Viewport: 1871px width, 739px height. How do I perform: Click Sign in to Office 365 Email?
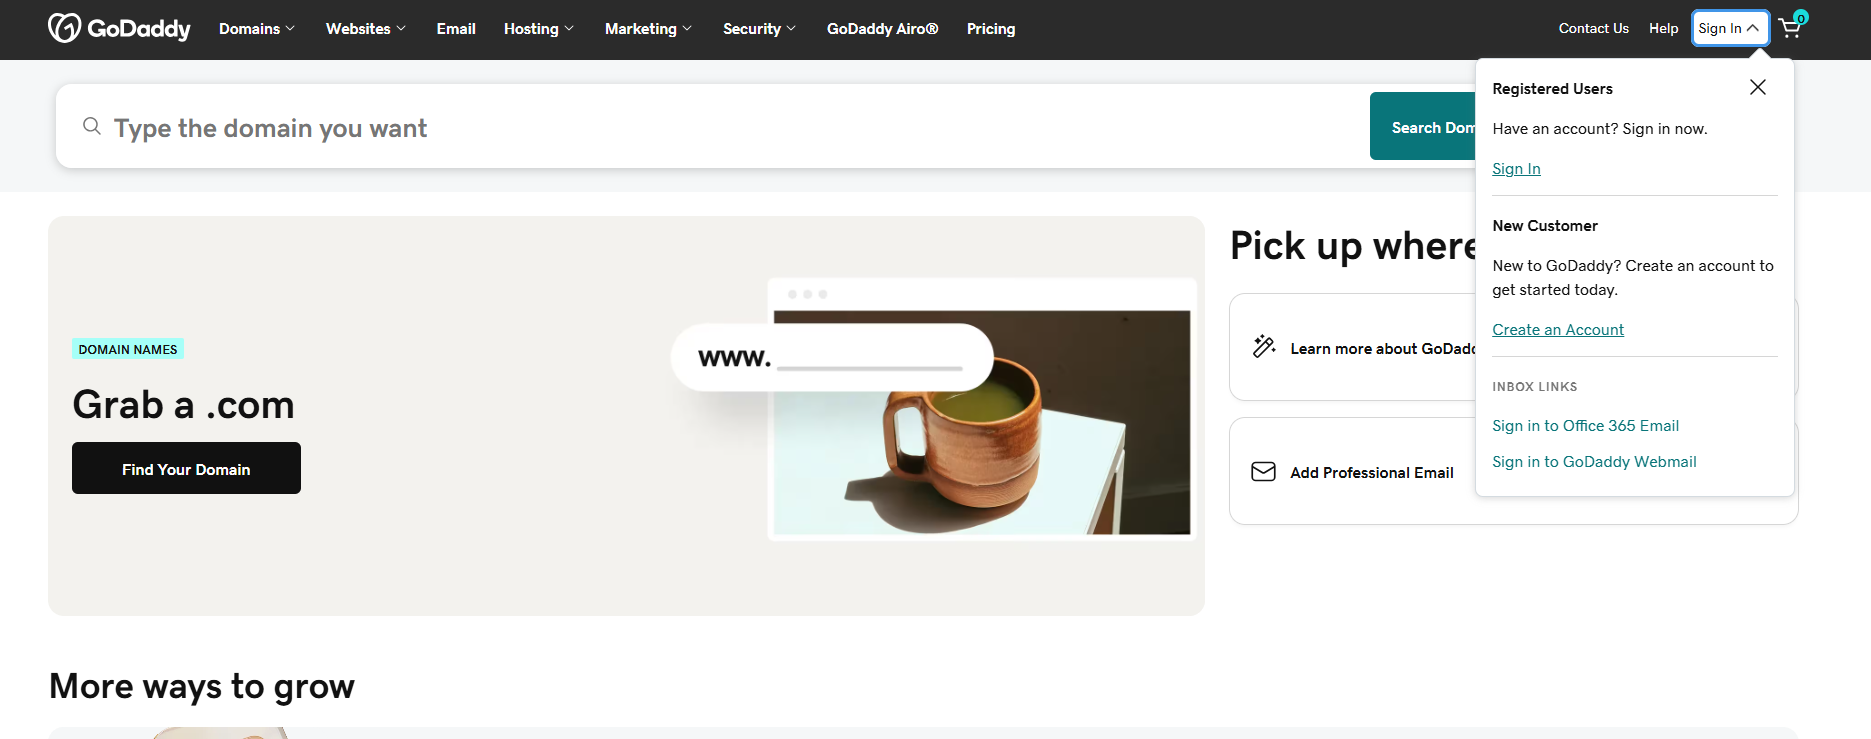point(1585,426)
